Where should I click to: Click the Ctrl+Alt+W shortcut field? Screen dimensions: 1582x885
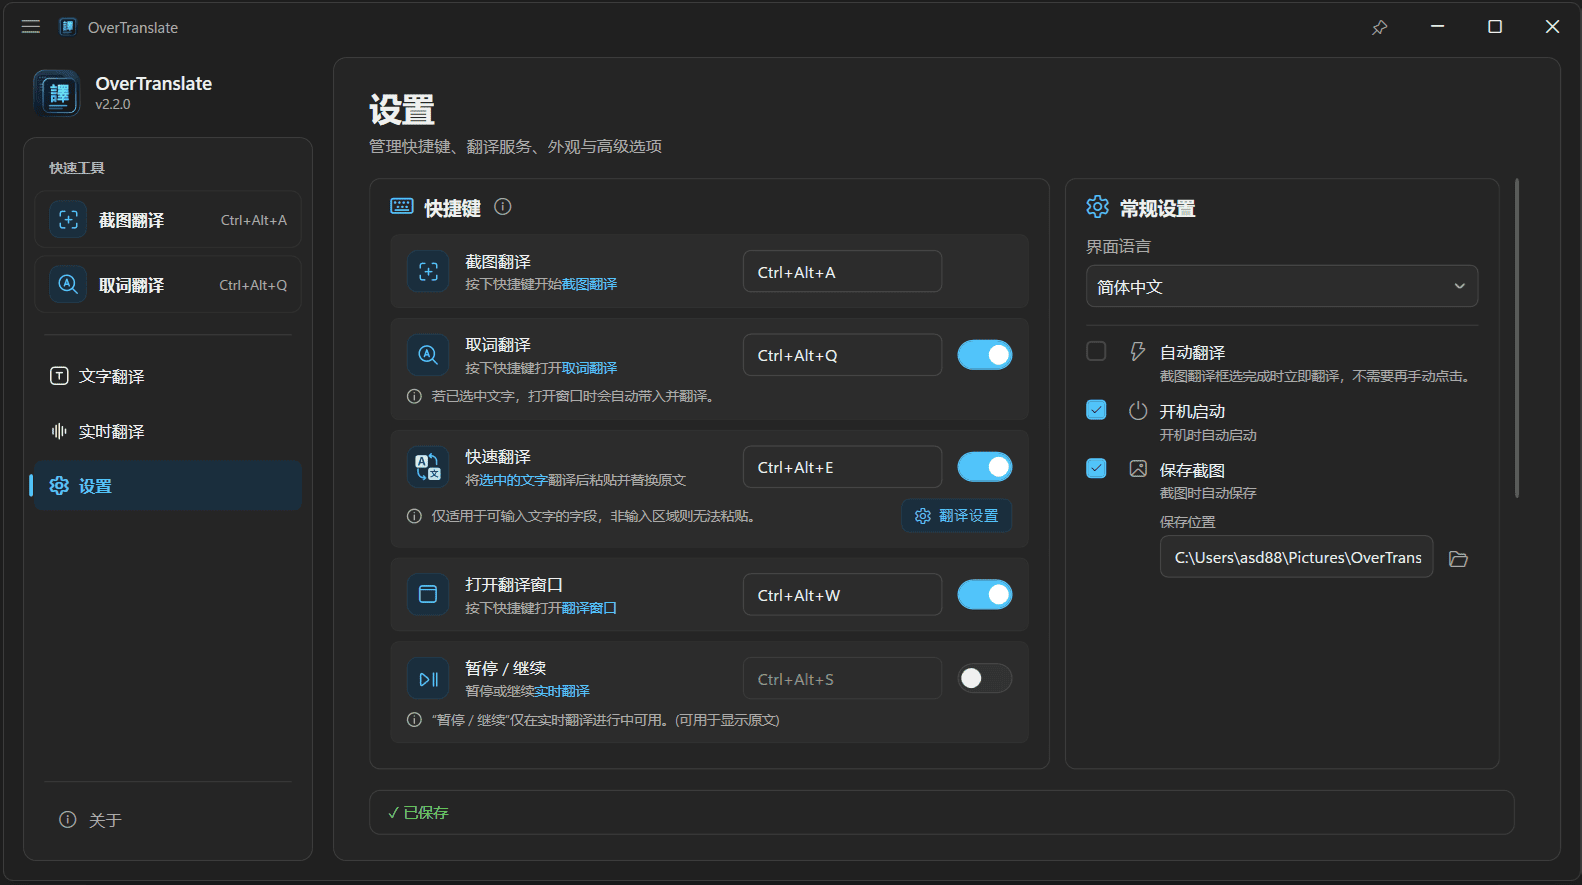pos(842,595)
